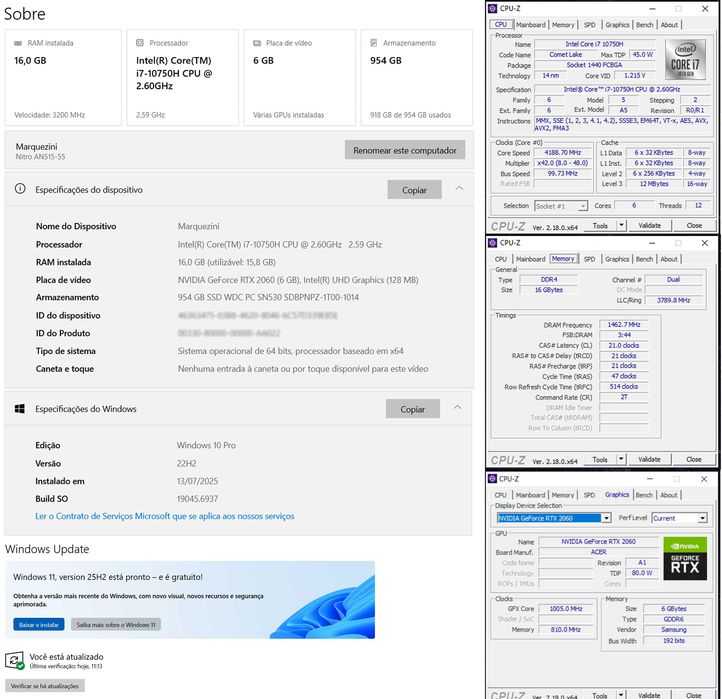The image size is (722, 699).
Task: Click Baixar e instalar button
Action: click(x=39, y=625)
